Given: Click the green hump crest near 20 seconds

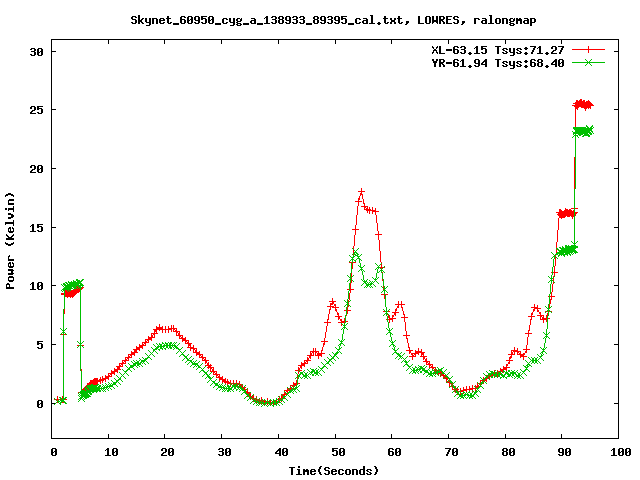Looking at the screenshot, I should (x=168, y=345).
